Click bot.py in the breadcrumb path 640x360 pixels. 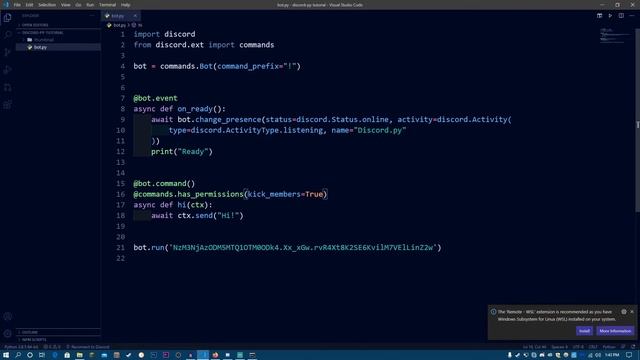pos(119,25)
